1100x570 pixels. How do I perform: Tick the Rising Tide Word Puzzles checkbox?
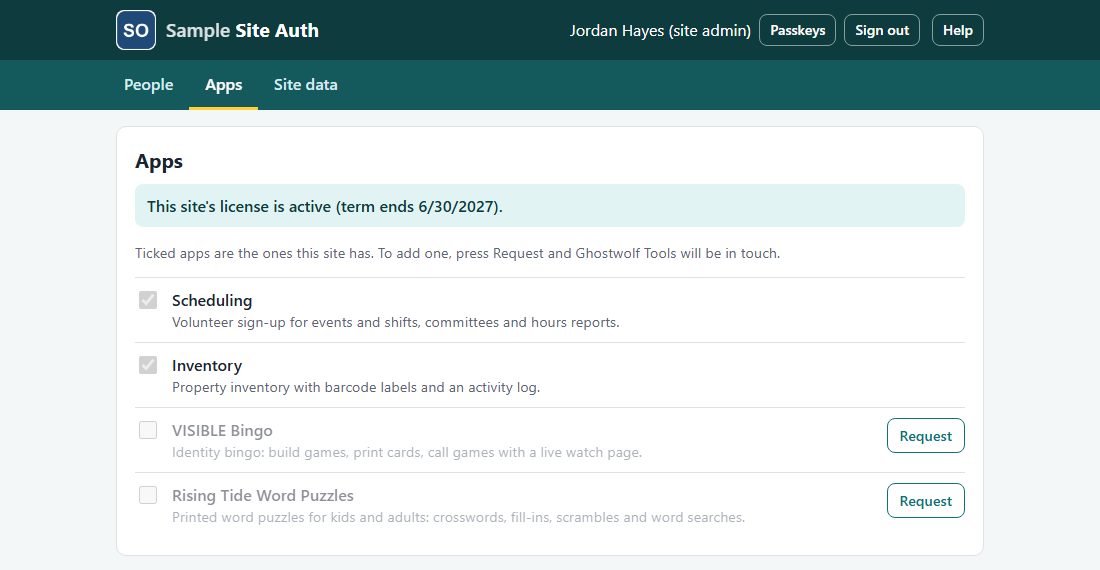pyautogui.click(x=148, y=495)
